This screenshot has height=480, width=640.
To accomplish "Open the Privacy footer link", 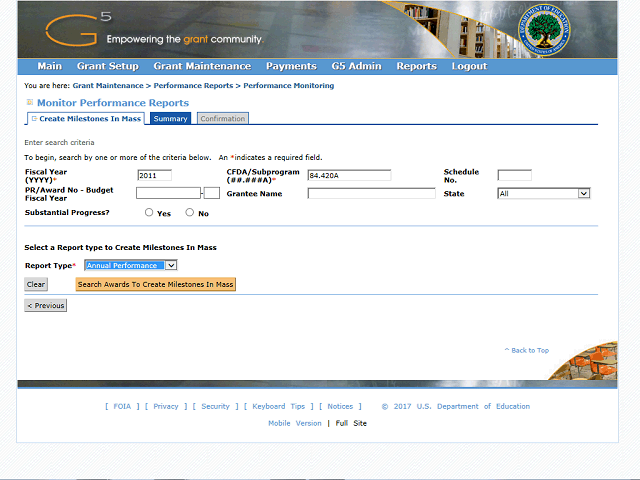I will point(166,407).
